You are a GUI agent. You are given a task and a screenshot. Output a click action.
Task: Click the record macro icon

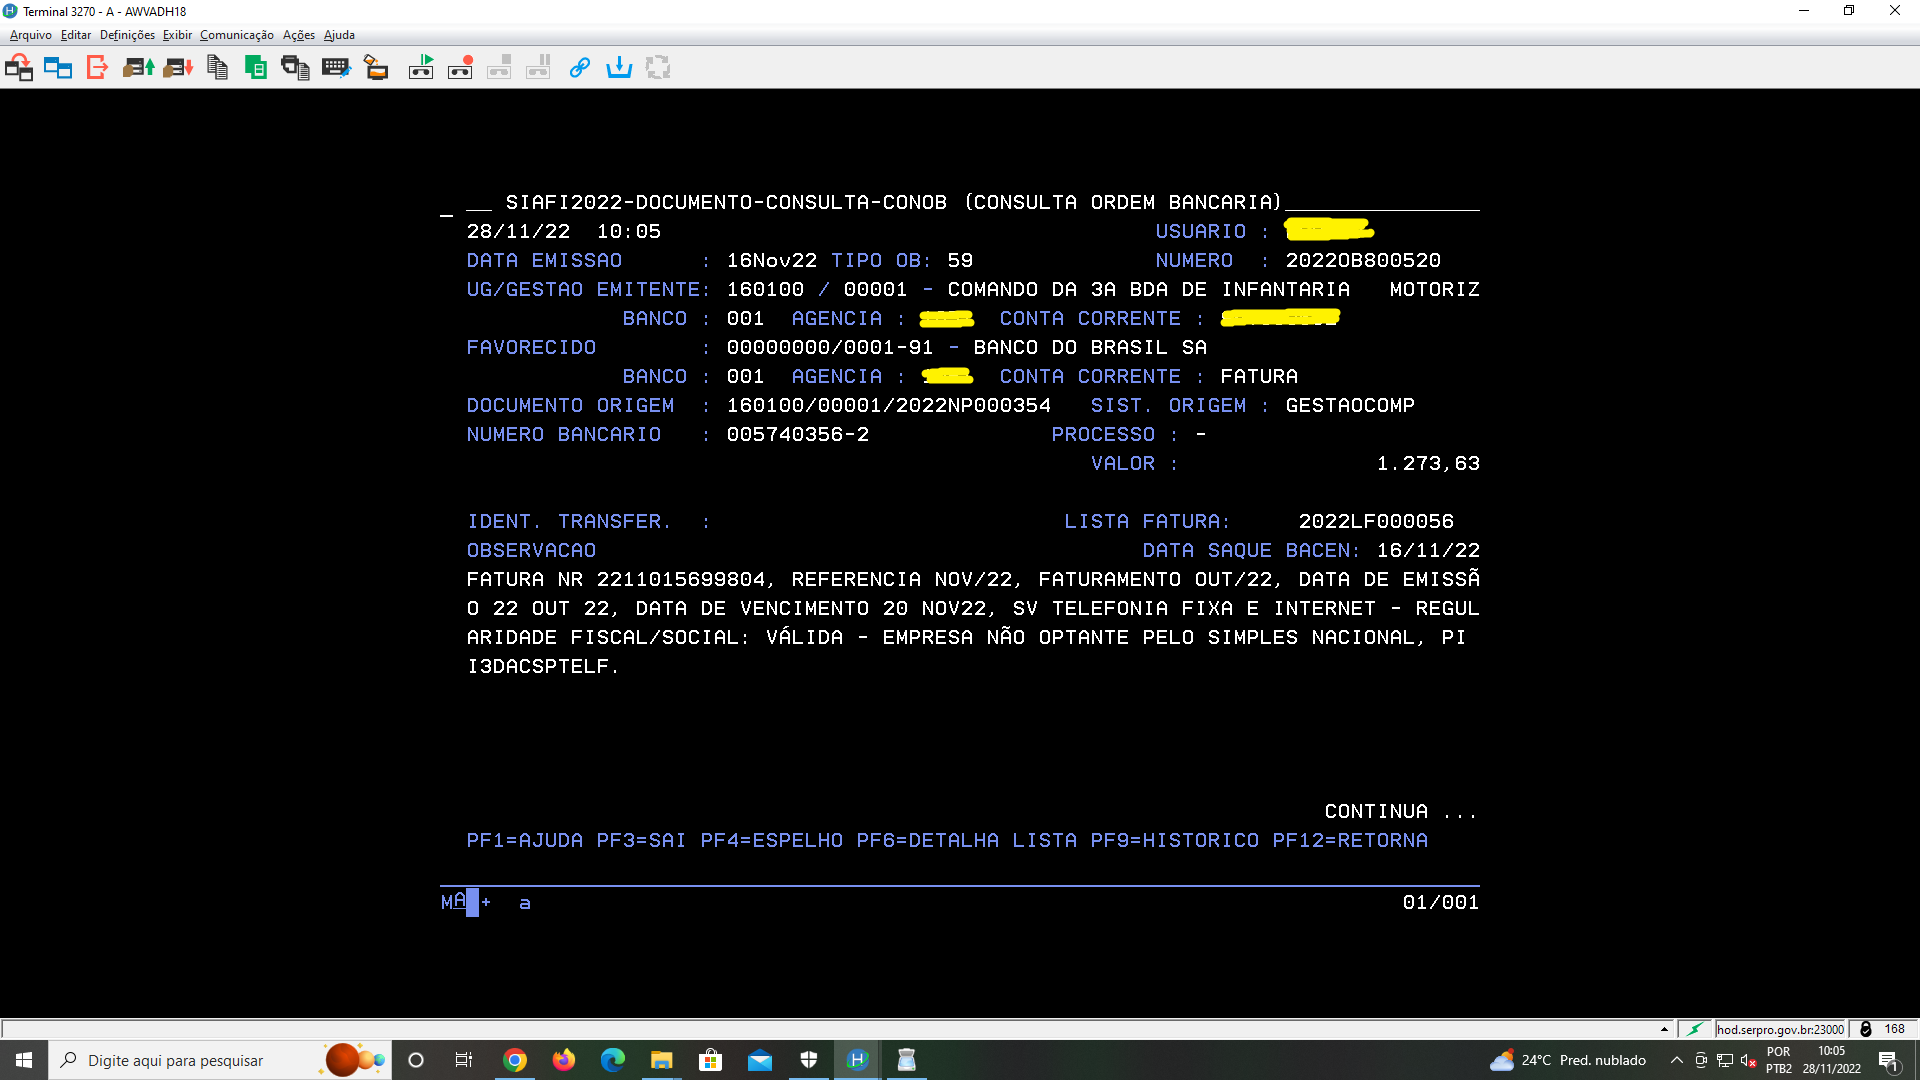pyautogui.click(x=460, y=68)
